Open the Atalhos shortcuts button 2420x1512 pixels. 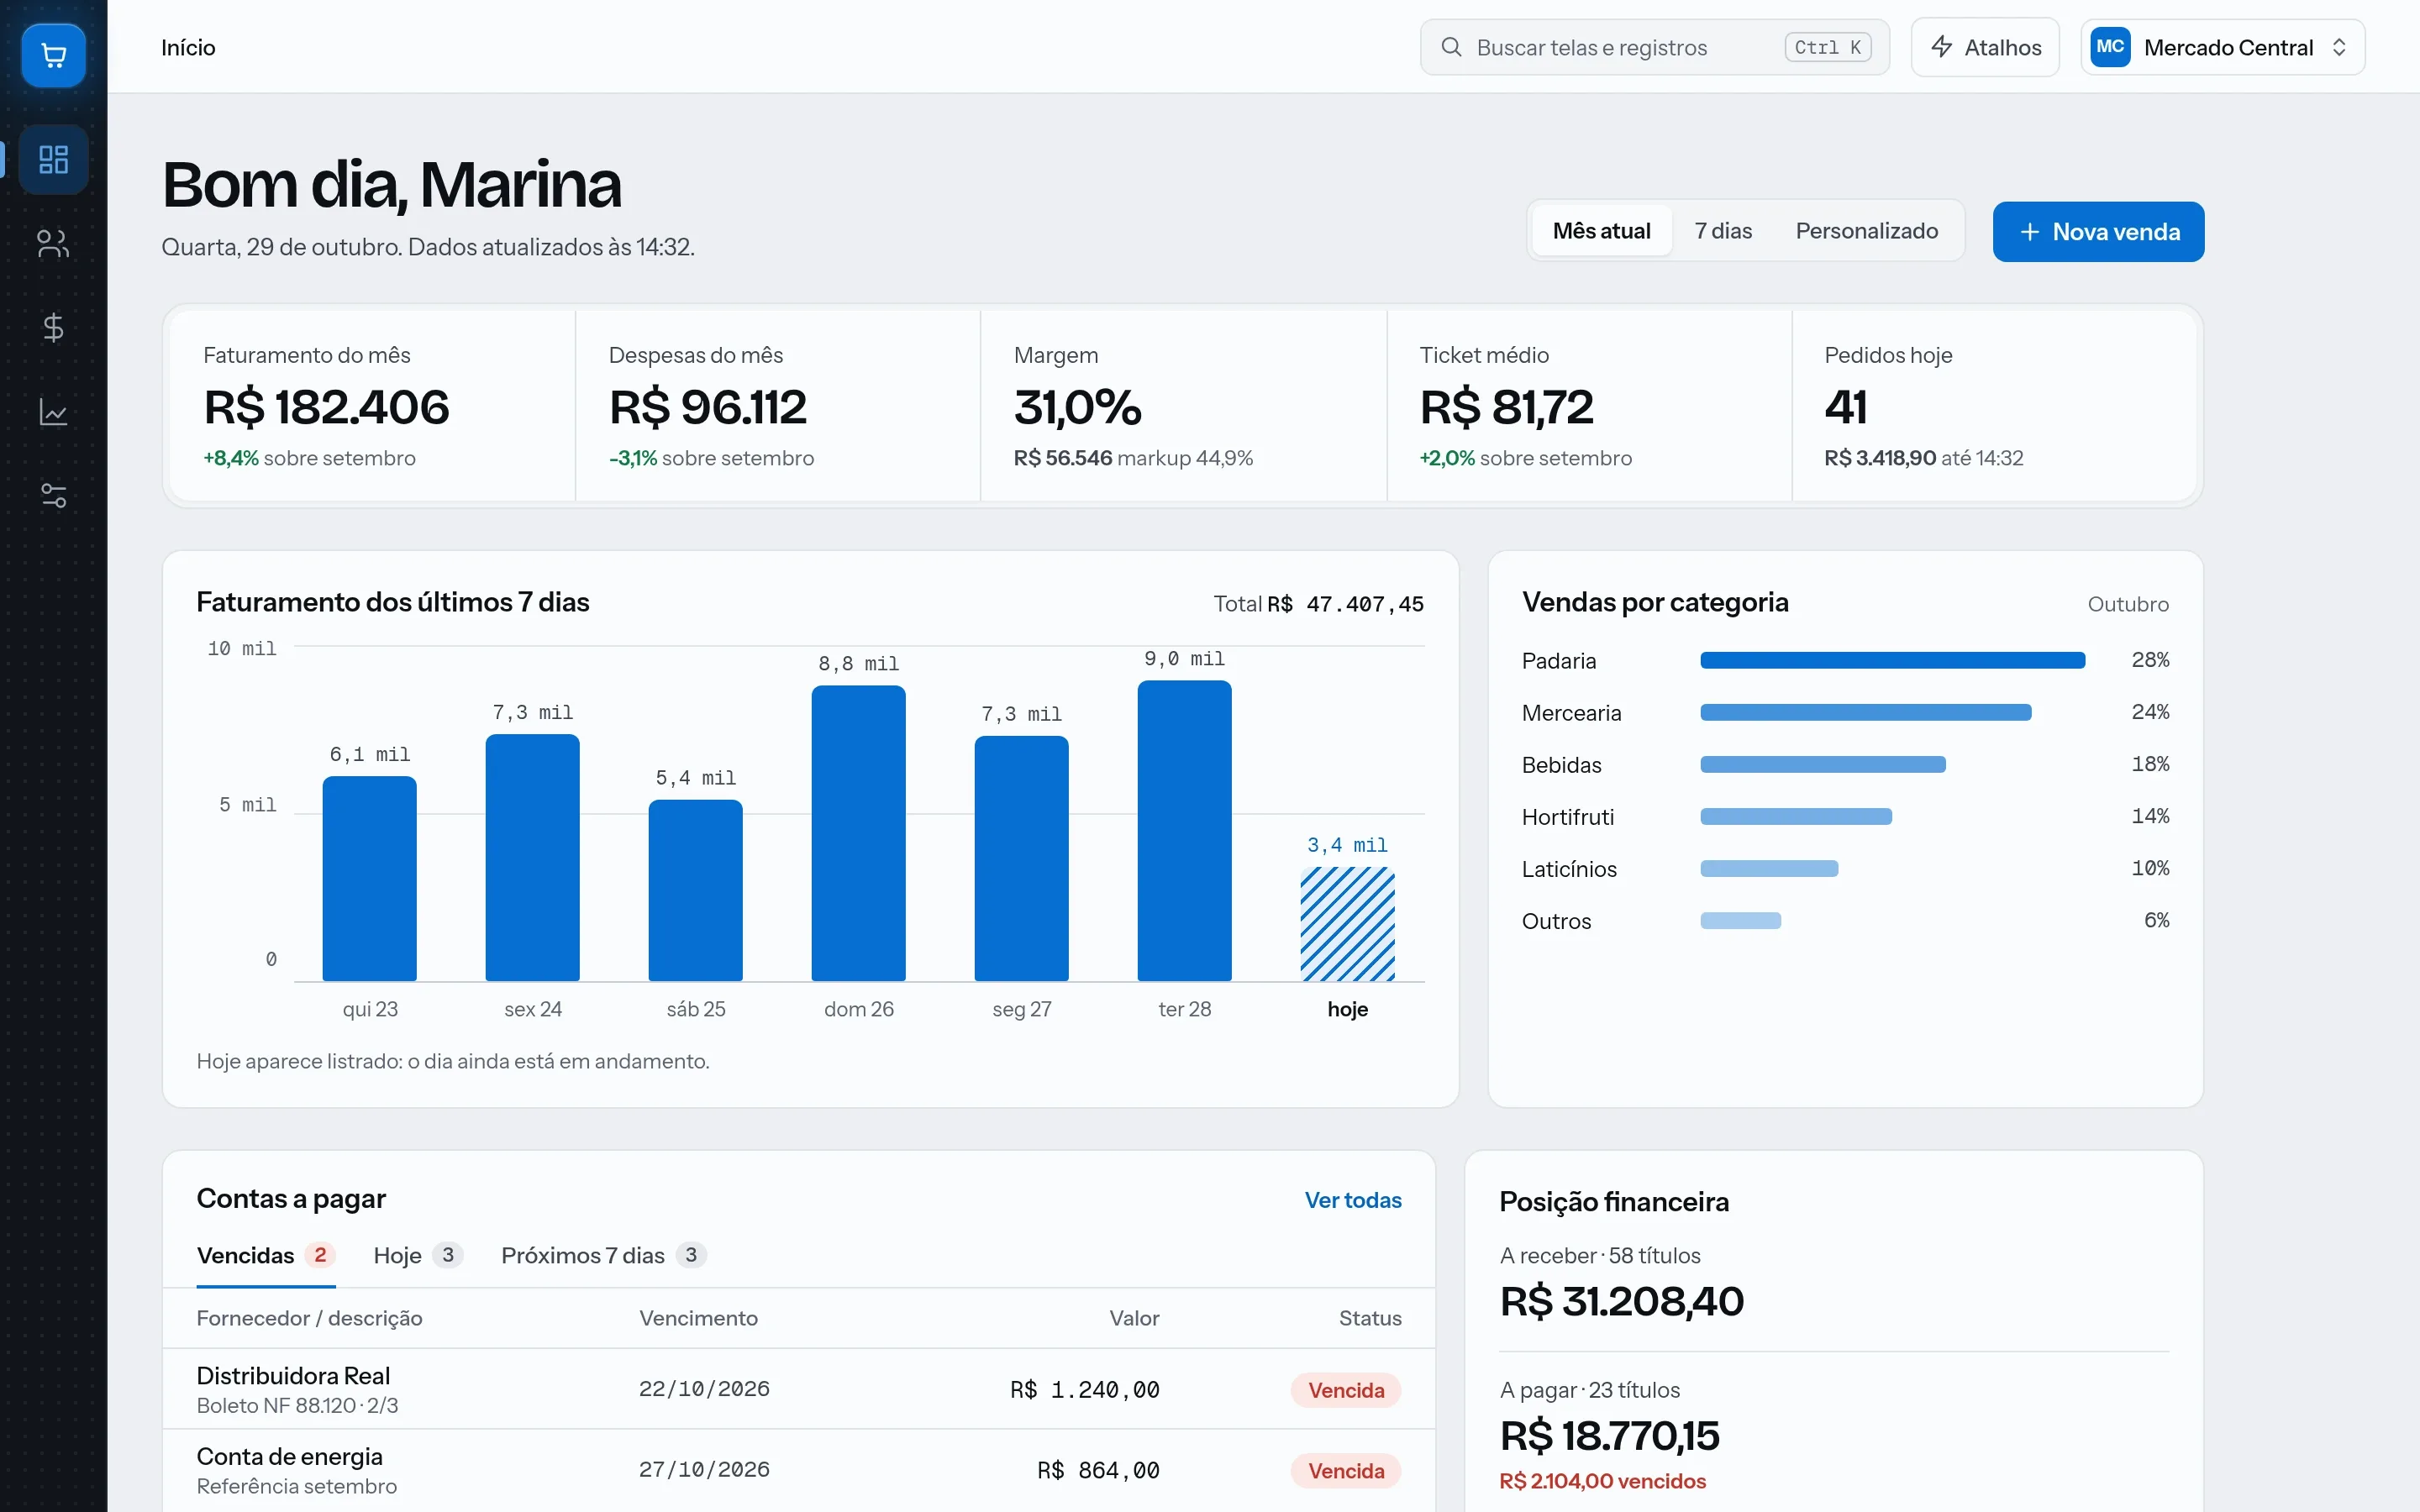[x=1984, y=47]
